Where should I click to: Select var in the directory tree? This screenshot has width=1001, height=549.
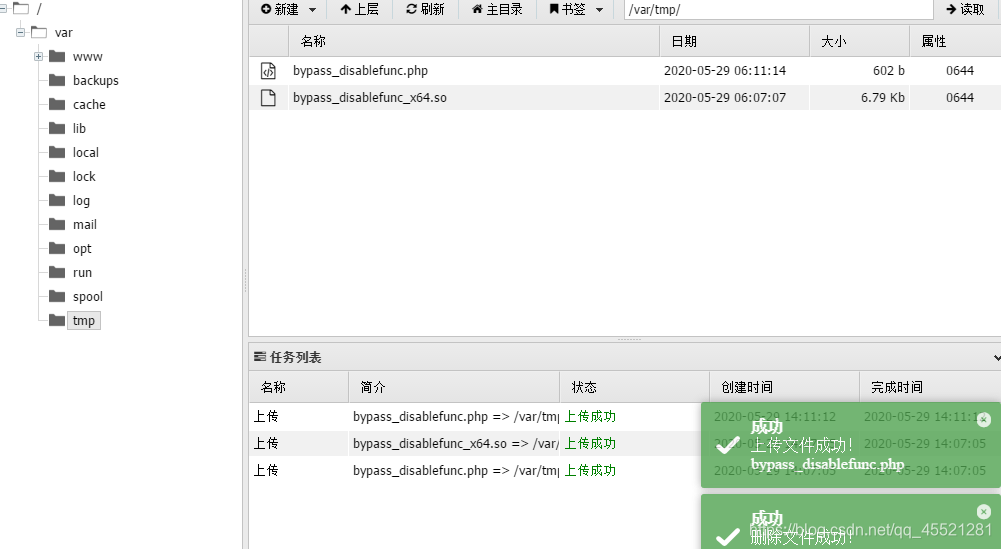point(63,33)
